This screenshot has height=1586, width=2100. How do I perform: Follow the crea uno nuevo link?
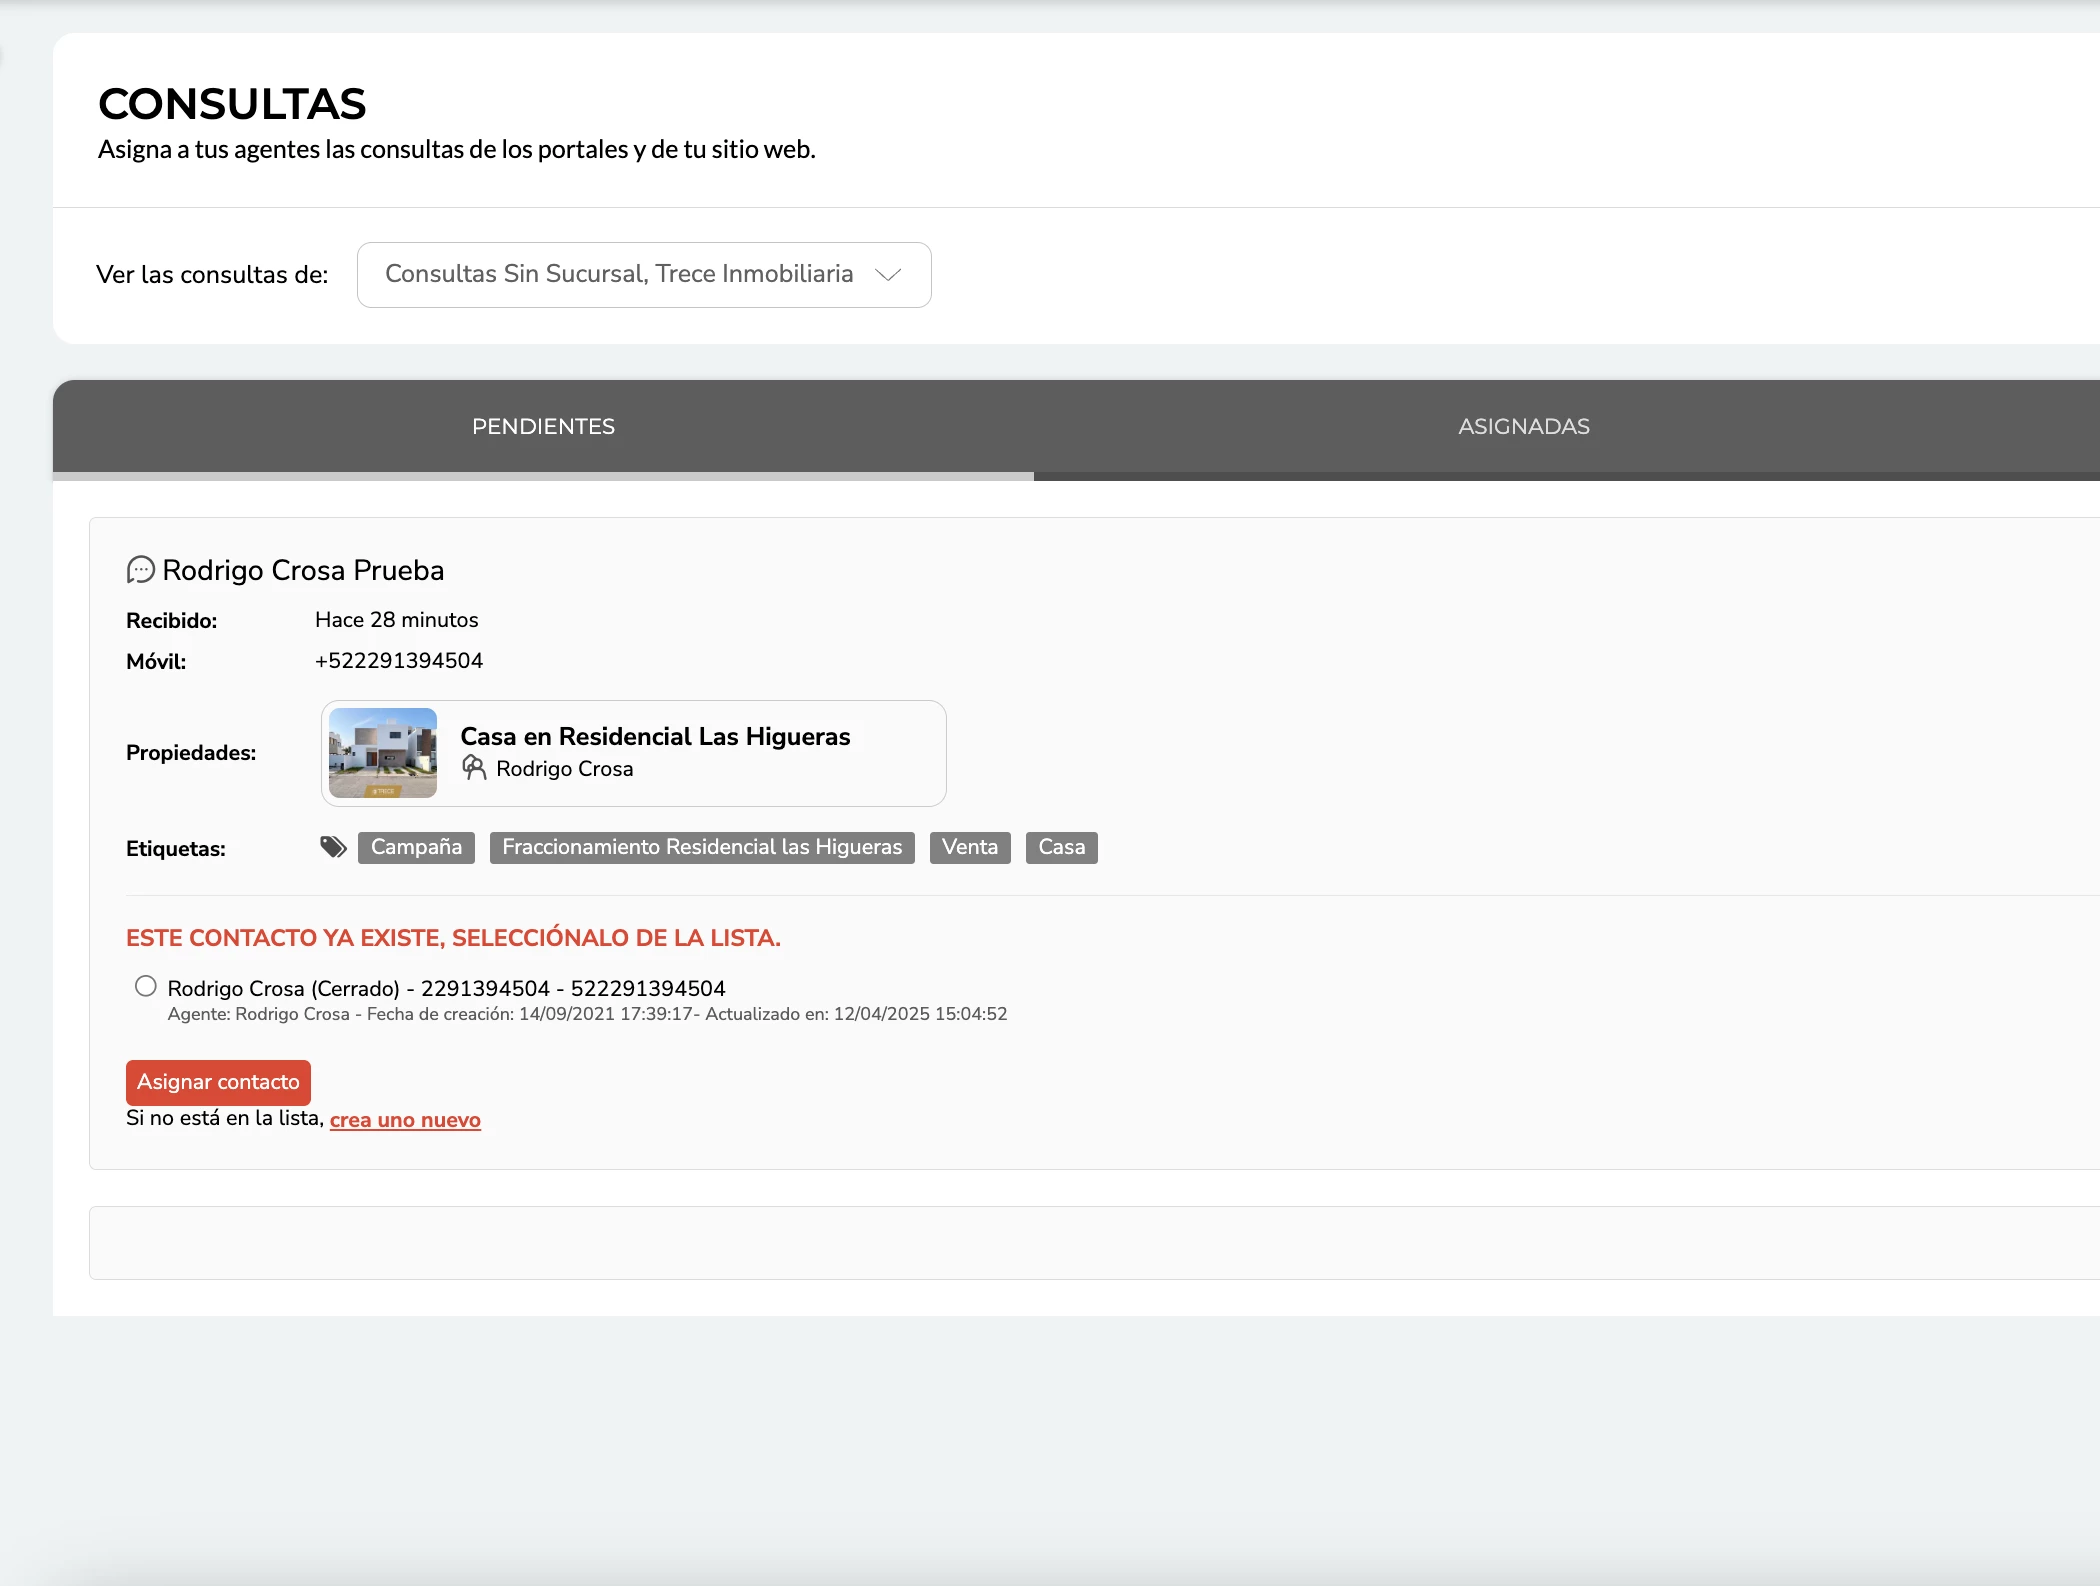point(405,1120)
